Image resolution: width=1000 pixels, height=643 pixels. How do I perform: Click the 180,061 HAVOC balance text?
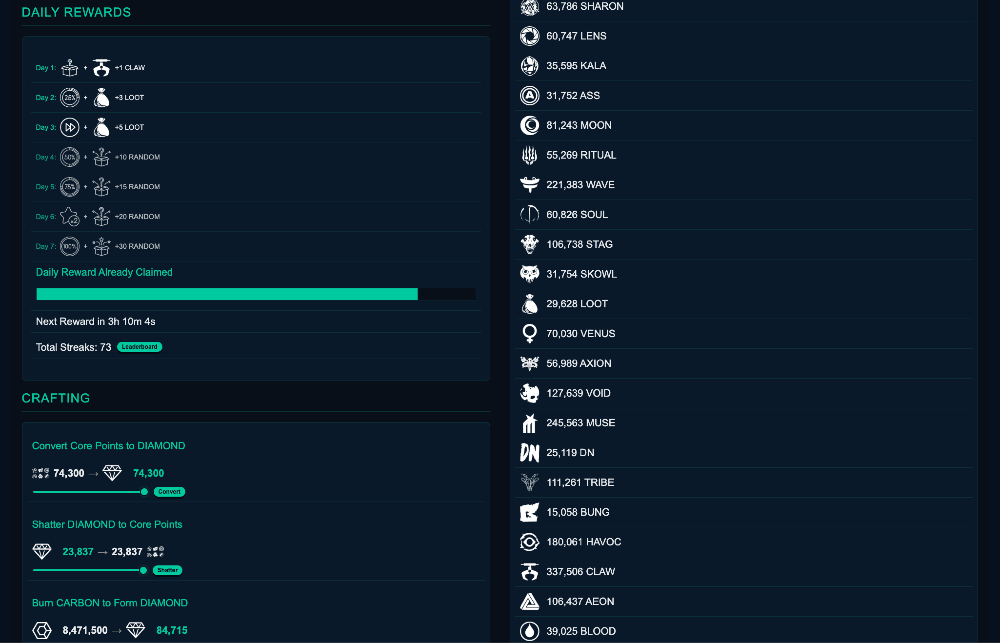coord(584,542)
